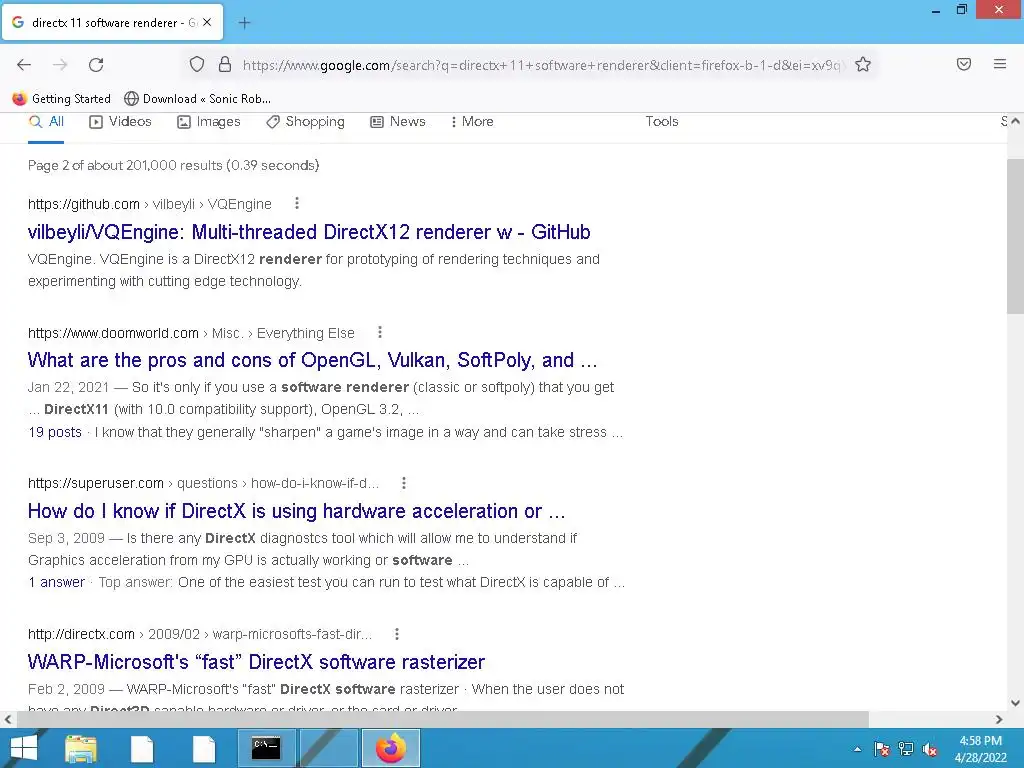Open Getting Started bookmark
1024x768 pixels.
pos(61,99)
